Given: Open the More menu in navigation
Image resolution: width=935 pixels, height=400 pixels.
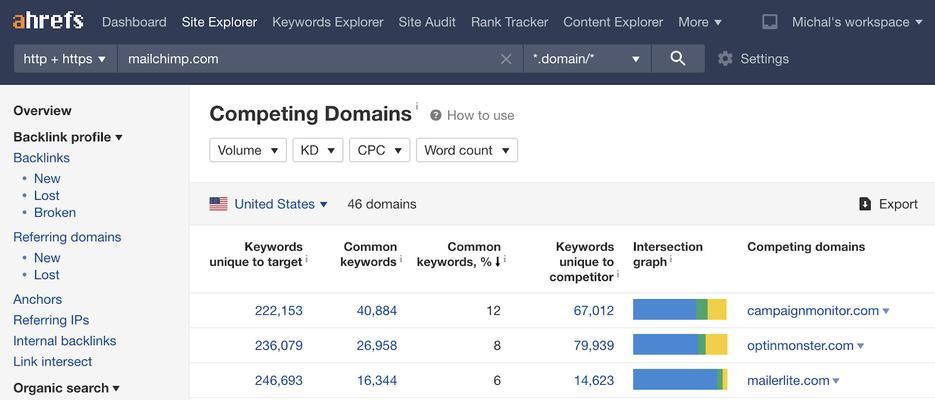Looking at the screenshot, I should (699, 22).
